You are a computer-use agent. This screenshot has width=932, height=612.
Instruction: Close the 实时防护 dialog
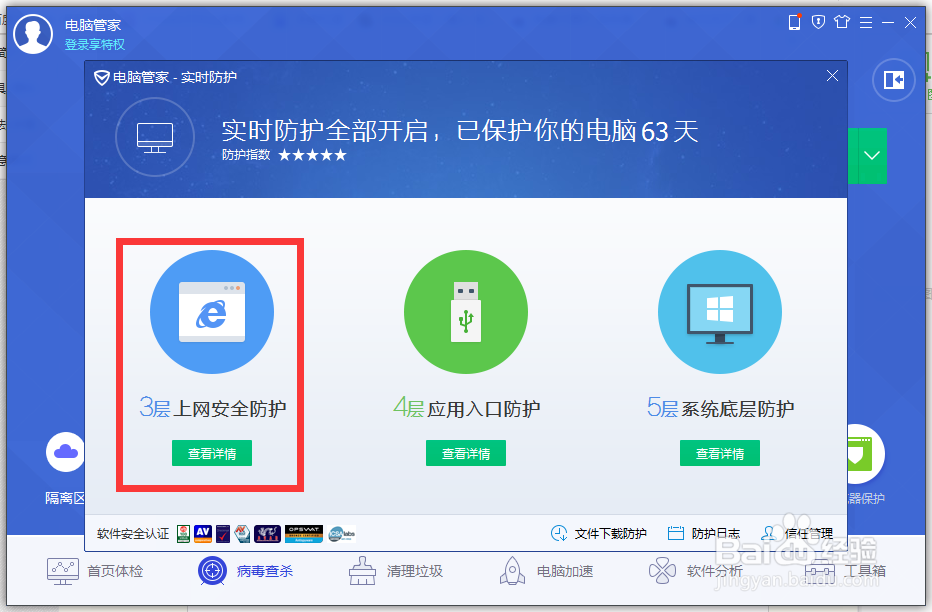pyautogui.click(x=832, y=75)
